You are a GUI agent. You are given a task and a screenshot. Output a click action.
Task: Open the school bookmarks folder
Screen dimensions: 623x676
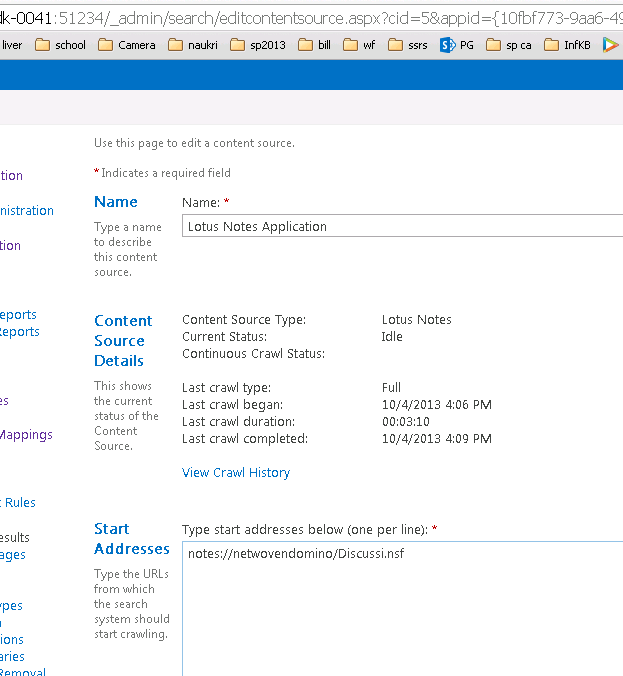(60, 45)
